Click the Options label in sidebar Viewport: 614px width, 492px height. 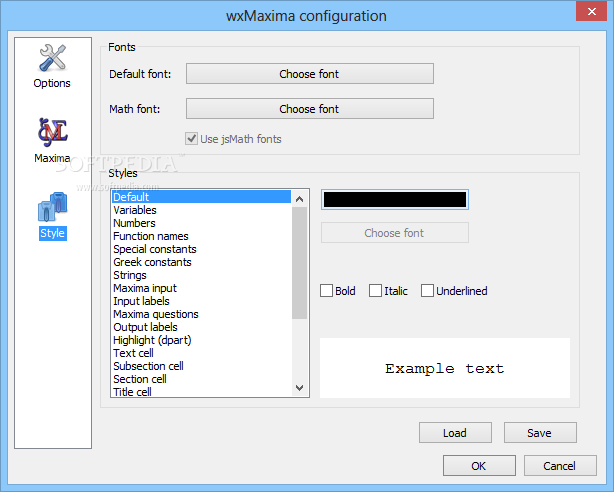[52, 83]
